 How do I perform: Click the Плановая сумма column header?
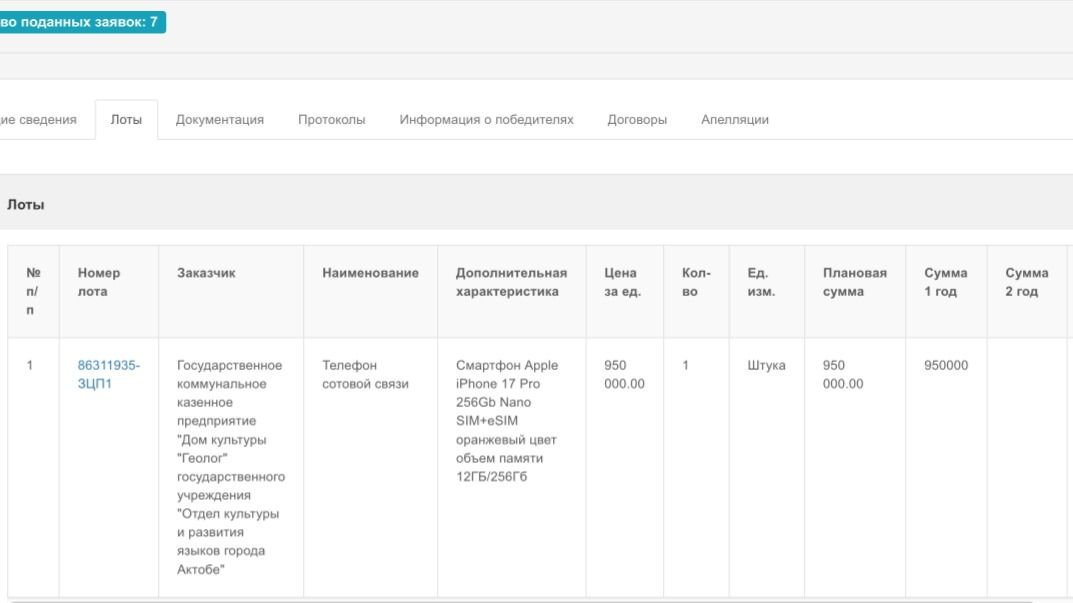click(x=850, y=282)
